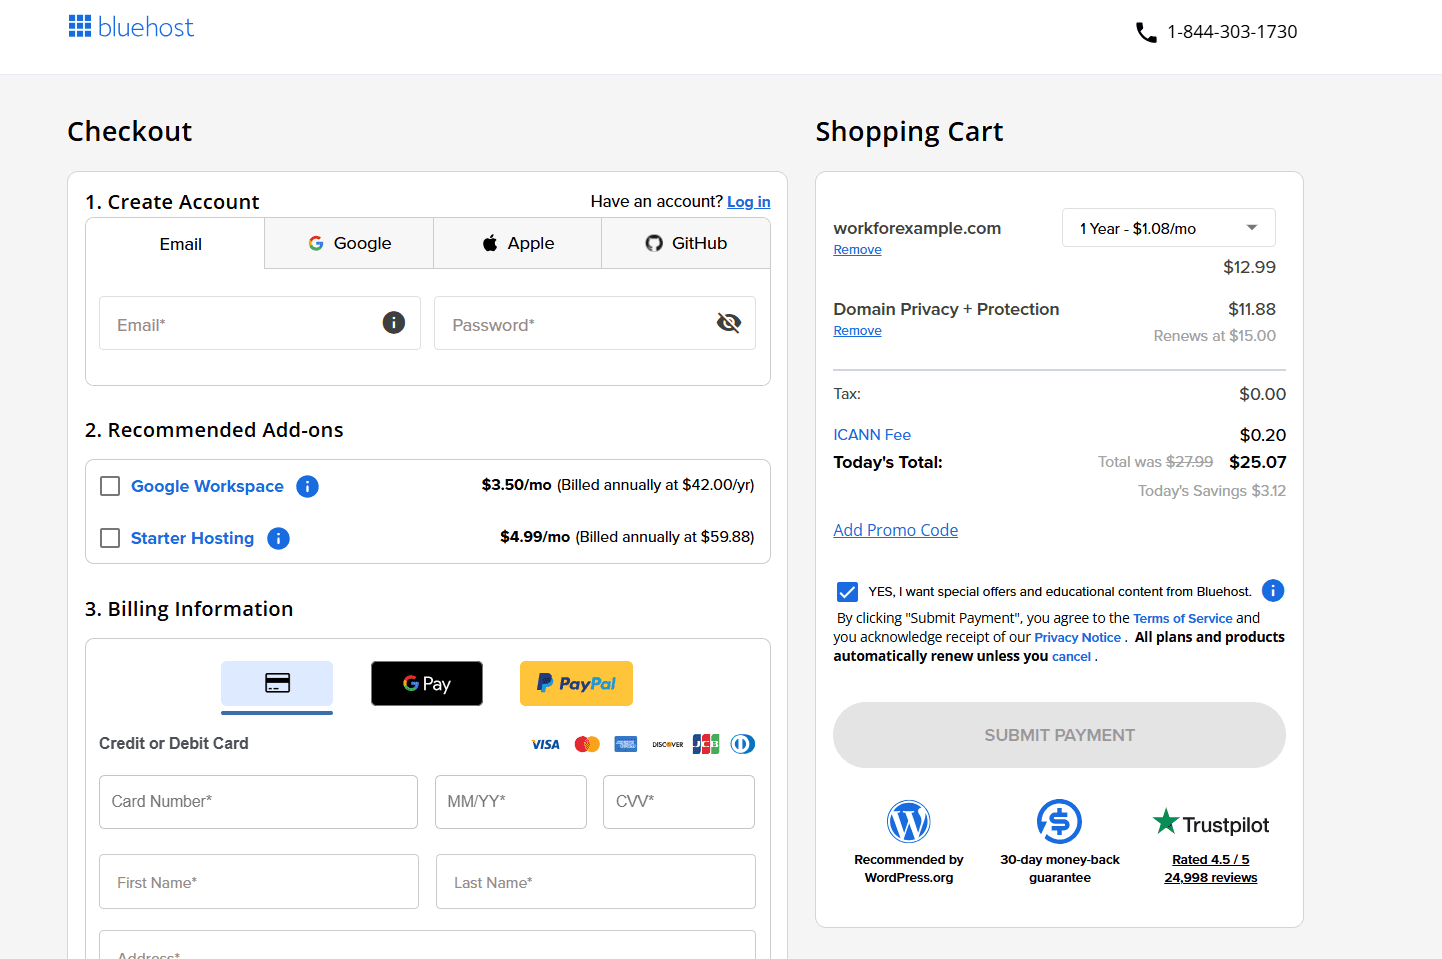Click the WordPress recommended badge icon
This screenshot has width=1442, height=959.
[908, 822]
